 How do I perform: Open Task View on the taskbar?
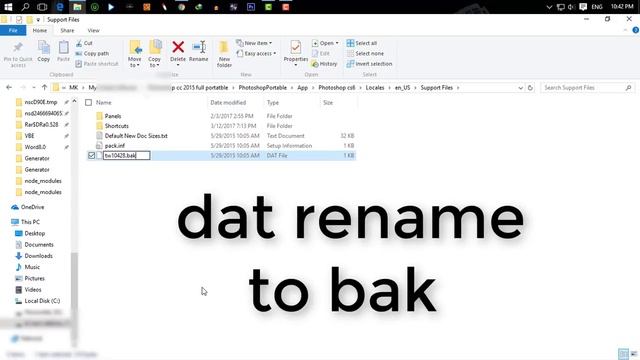coord(42,7)
